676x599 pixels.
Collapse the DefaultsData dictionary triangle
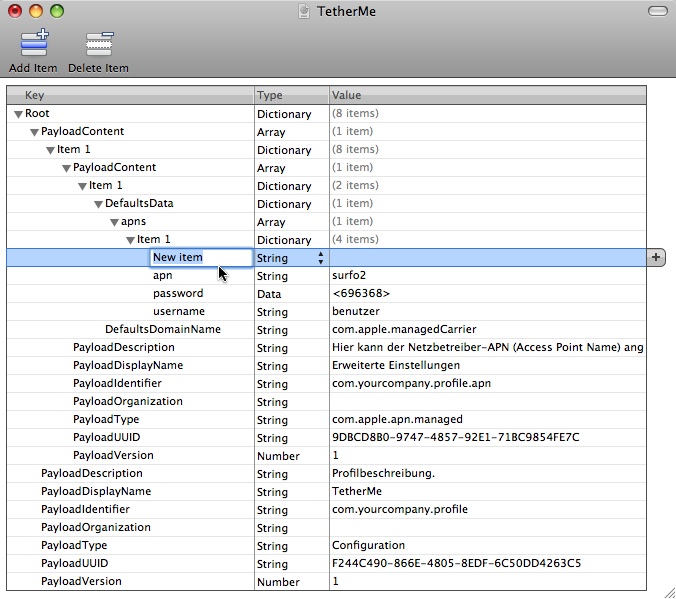pos(98,204)
